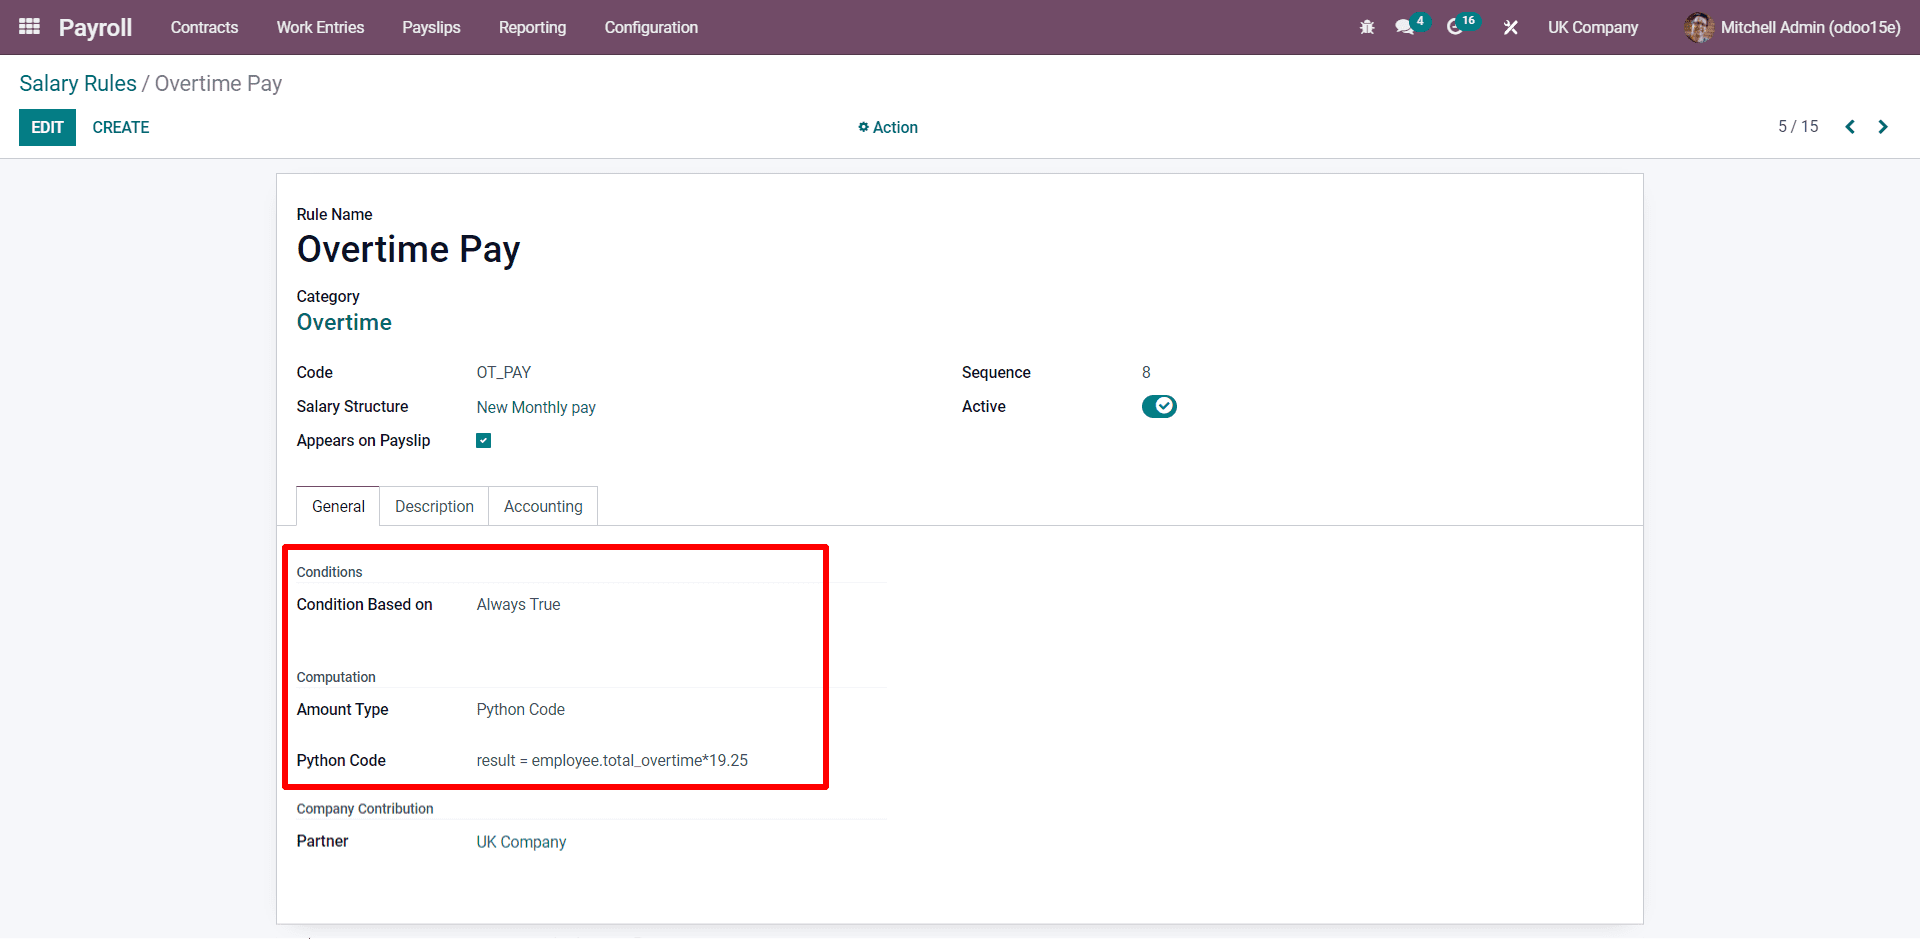1920x939 pixels.
Task: Toggle Appears on Payslip checkbox
Action: coord(484,441)
